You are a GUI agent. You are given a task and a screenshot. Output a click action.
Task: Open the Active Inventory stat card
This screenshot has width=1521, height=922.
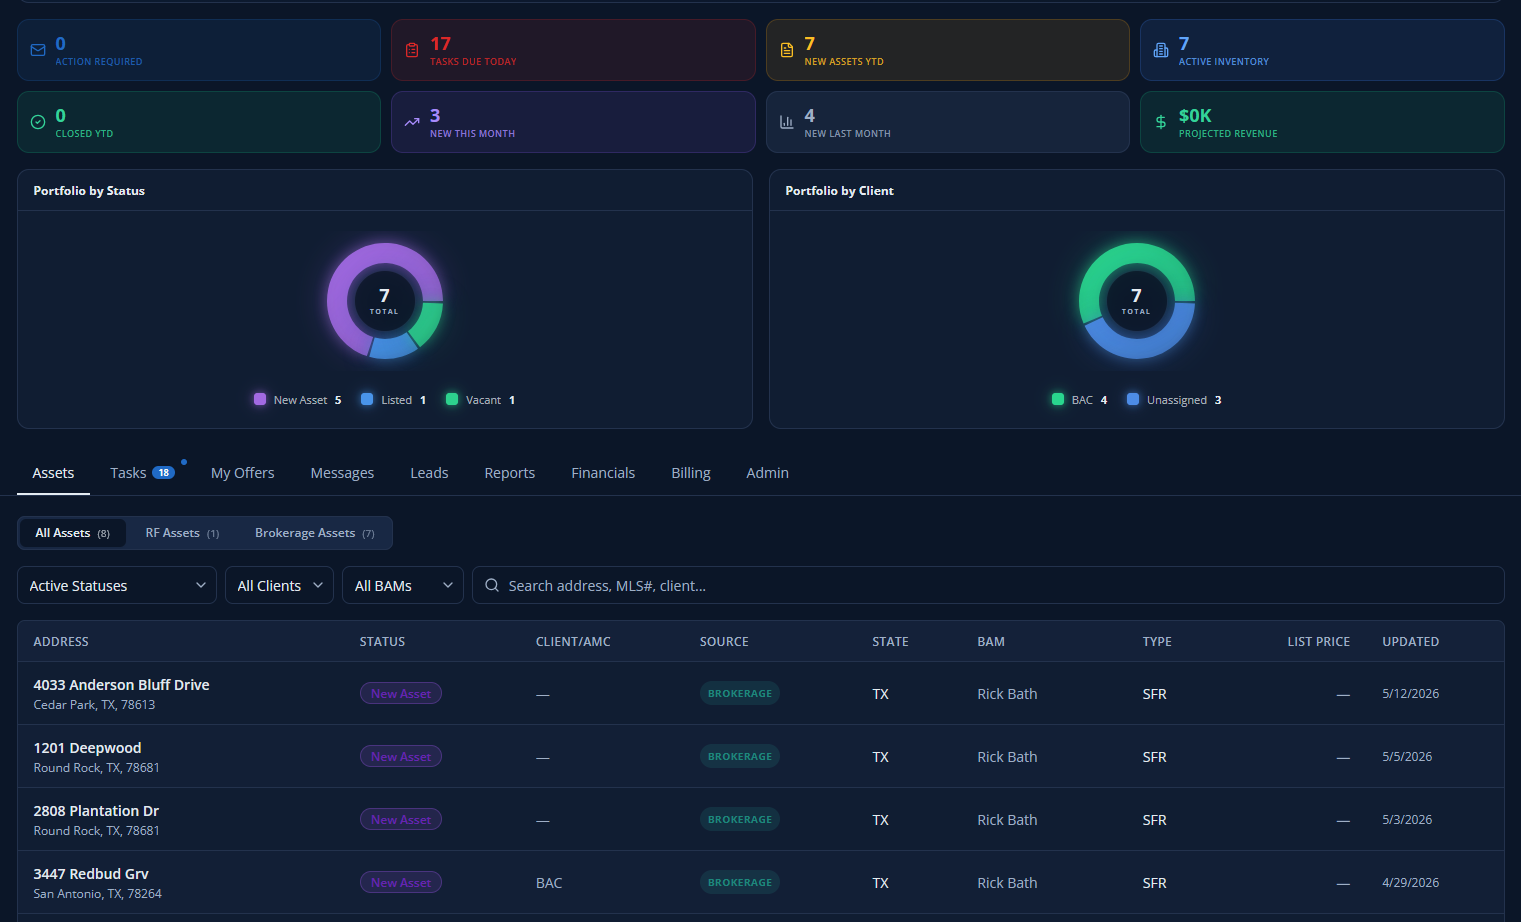point(1322,50)
